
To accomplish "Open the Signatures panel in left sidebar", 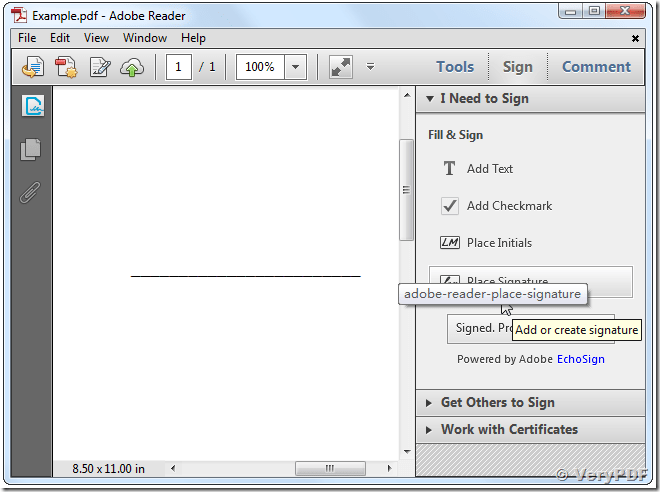I will click(33, 106).
